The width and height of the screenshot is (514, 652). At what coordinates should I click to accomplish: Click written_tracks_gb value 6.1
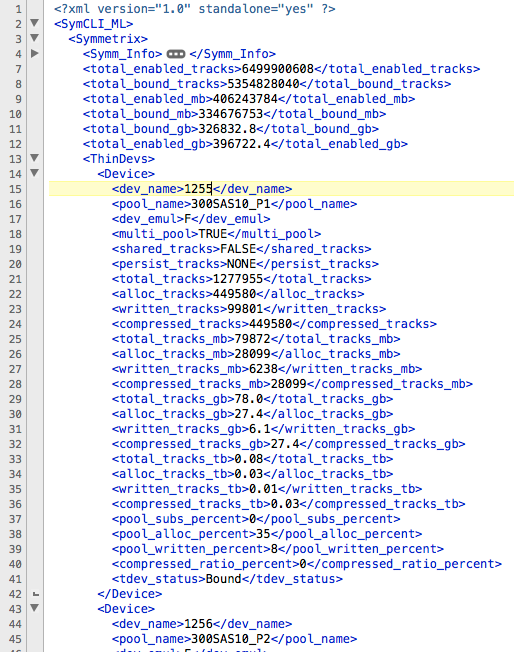click(x=259, y=428)
